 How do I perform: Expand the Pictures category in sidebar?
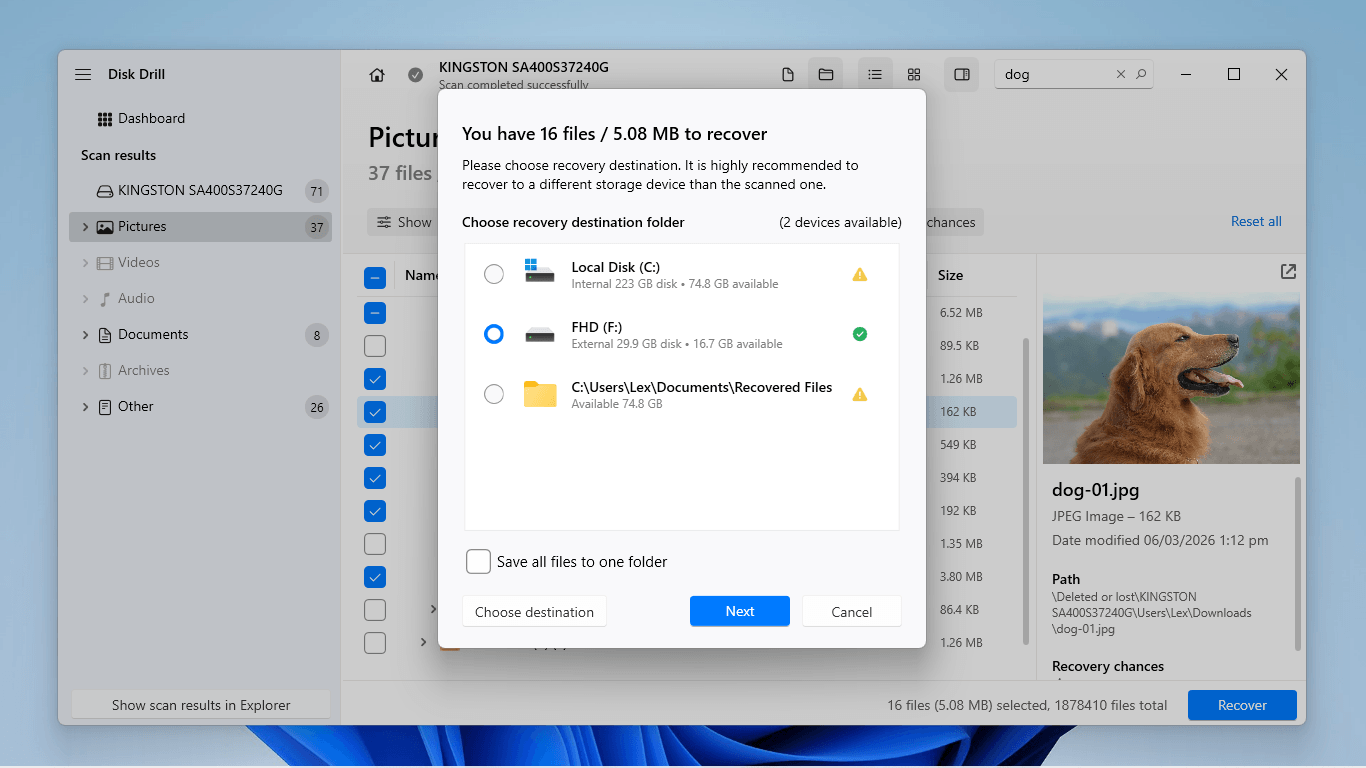point(85,227)
